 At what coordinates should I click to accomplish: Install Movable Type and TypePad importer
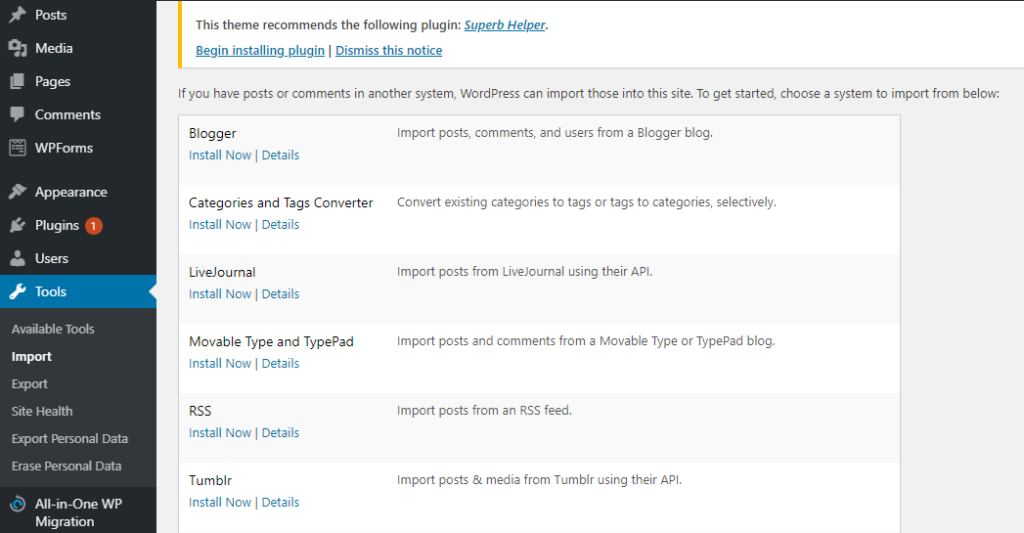point(220,363)
